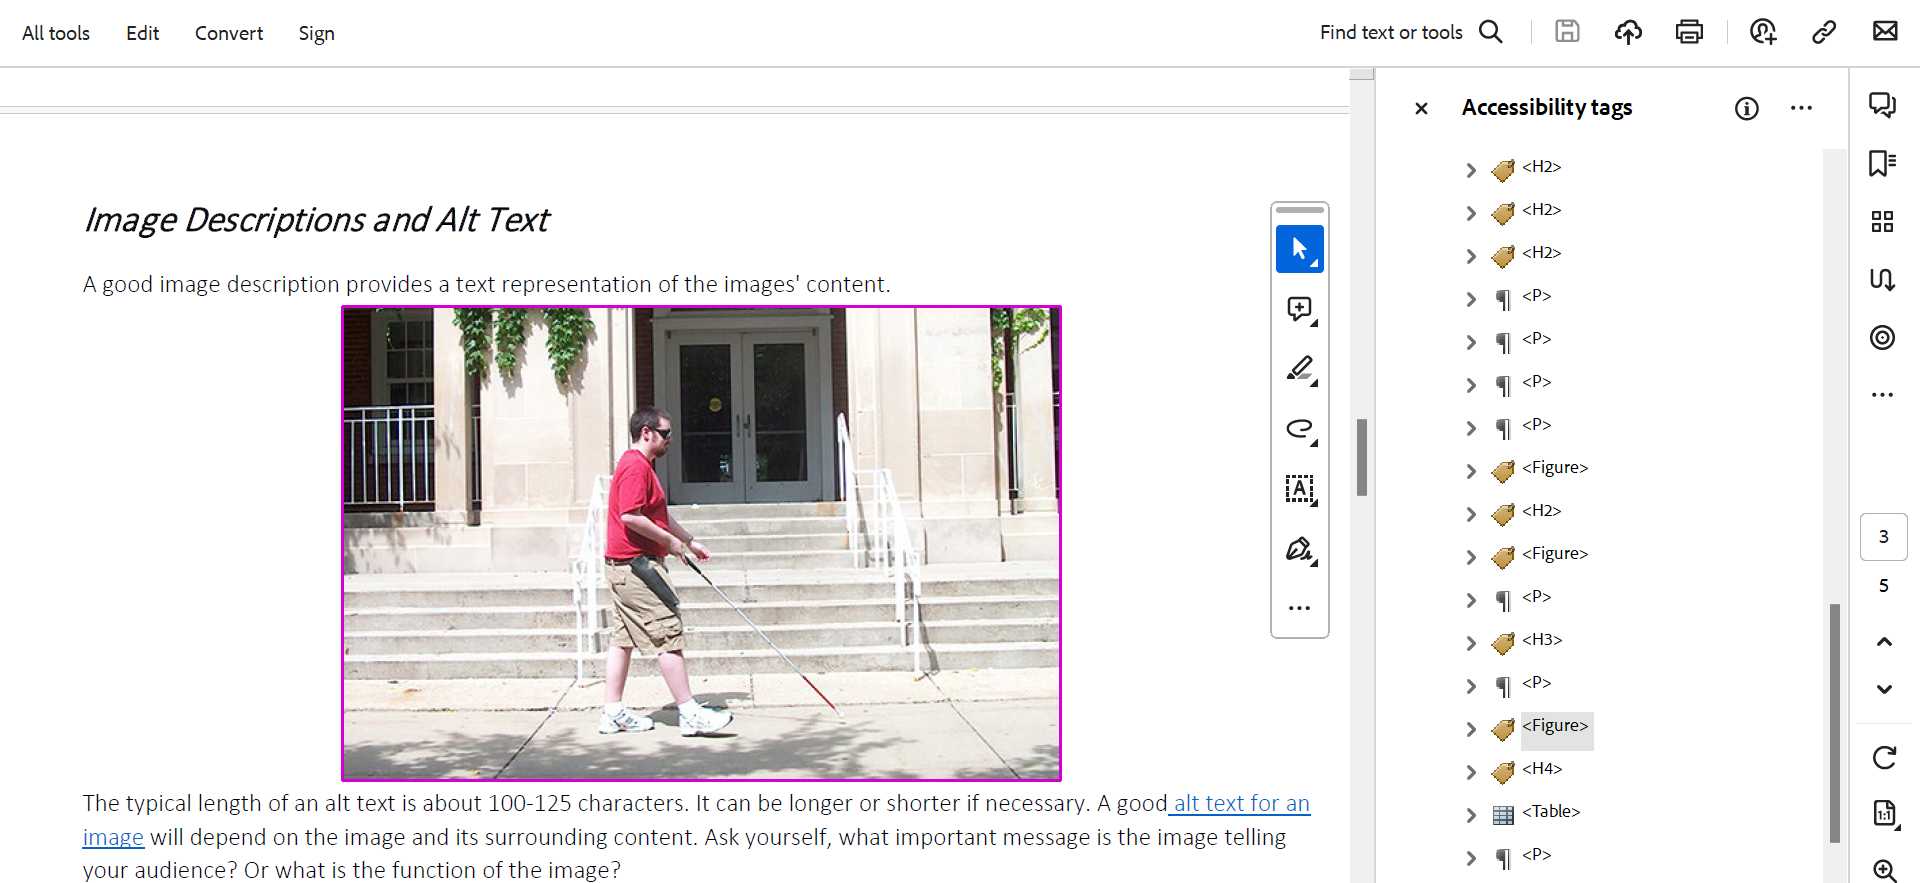Show page thumbnails grid panel
The image size is (1920, 883).
1883,221
